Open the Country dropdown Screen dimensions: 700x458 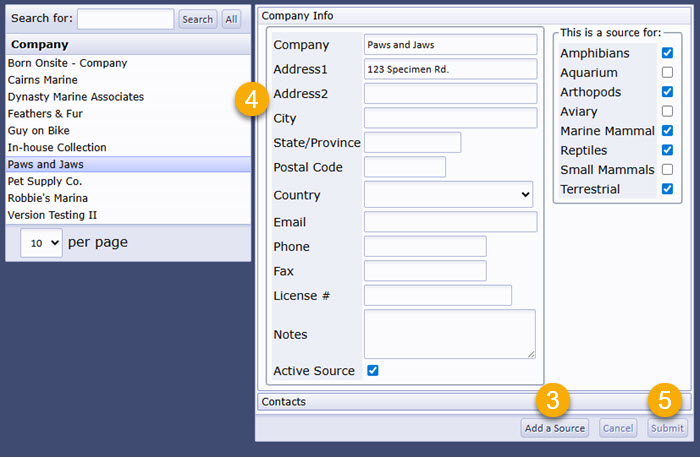click(x=448, y=195)
